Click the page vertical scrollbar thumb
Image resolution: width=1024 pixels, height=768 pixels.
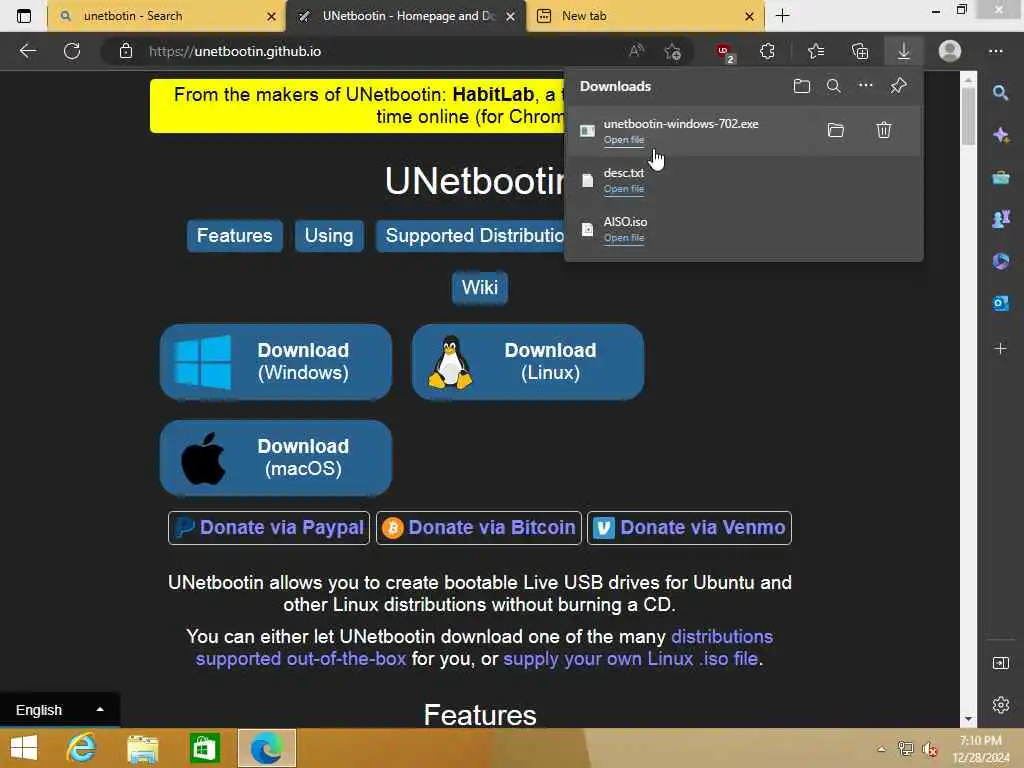[968, 116]
